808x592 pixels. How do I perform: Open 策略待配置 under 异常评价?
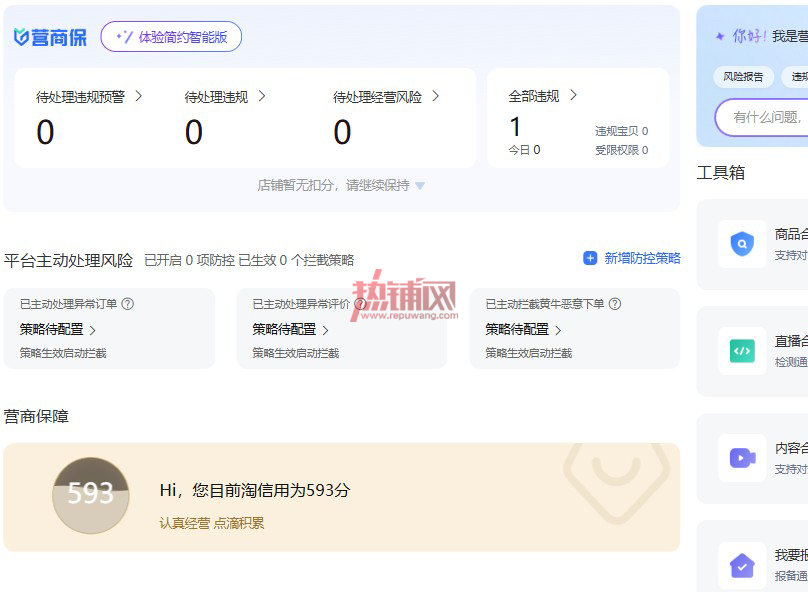[x=291, y=329]
